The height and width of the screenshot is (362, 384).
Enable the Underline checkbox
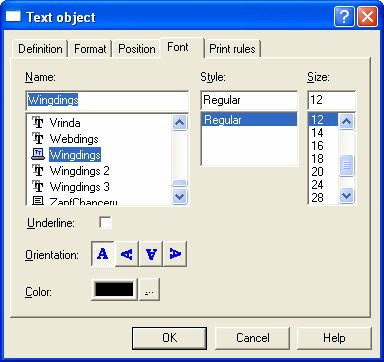point(105,222)
